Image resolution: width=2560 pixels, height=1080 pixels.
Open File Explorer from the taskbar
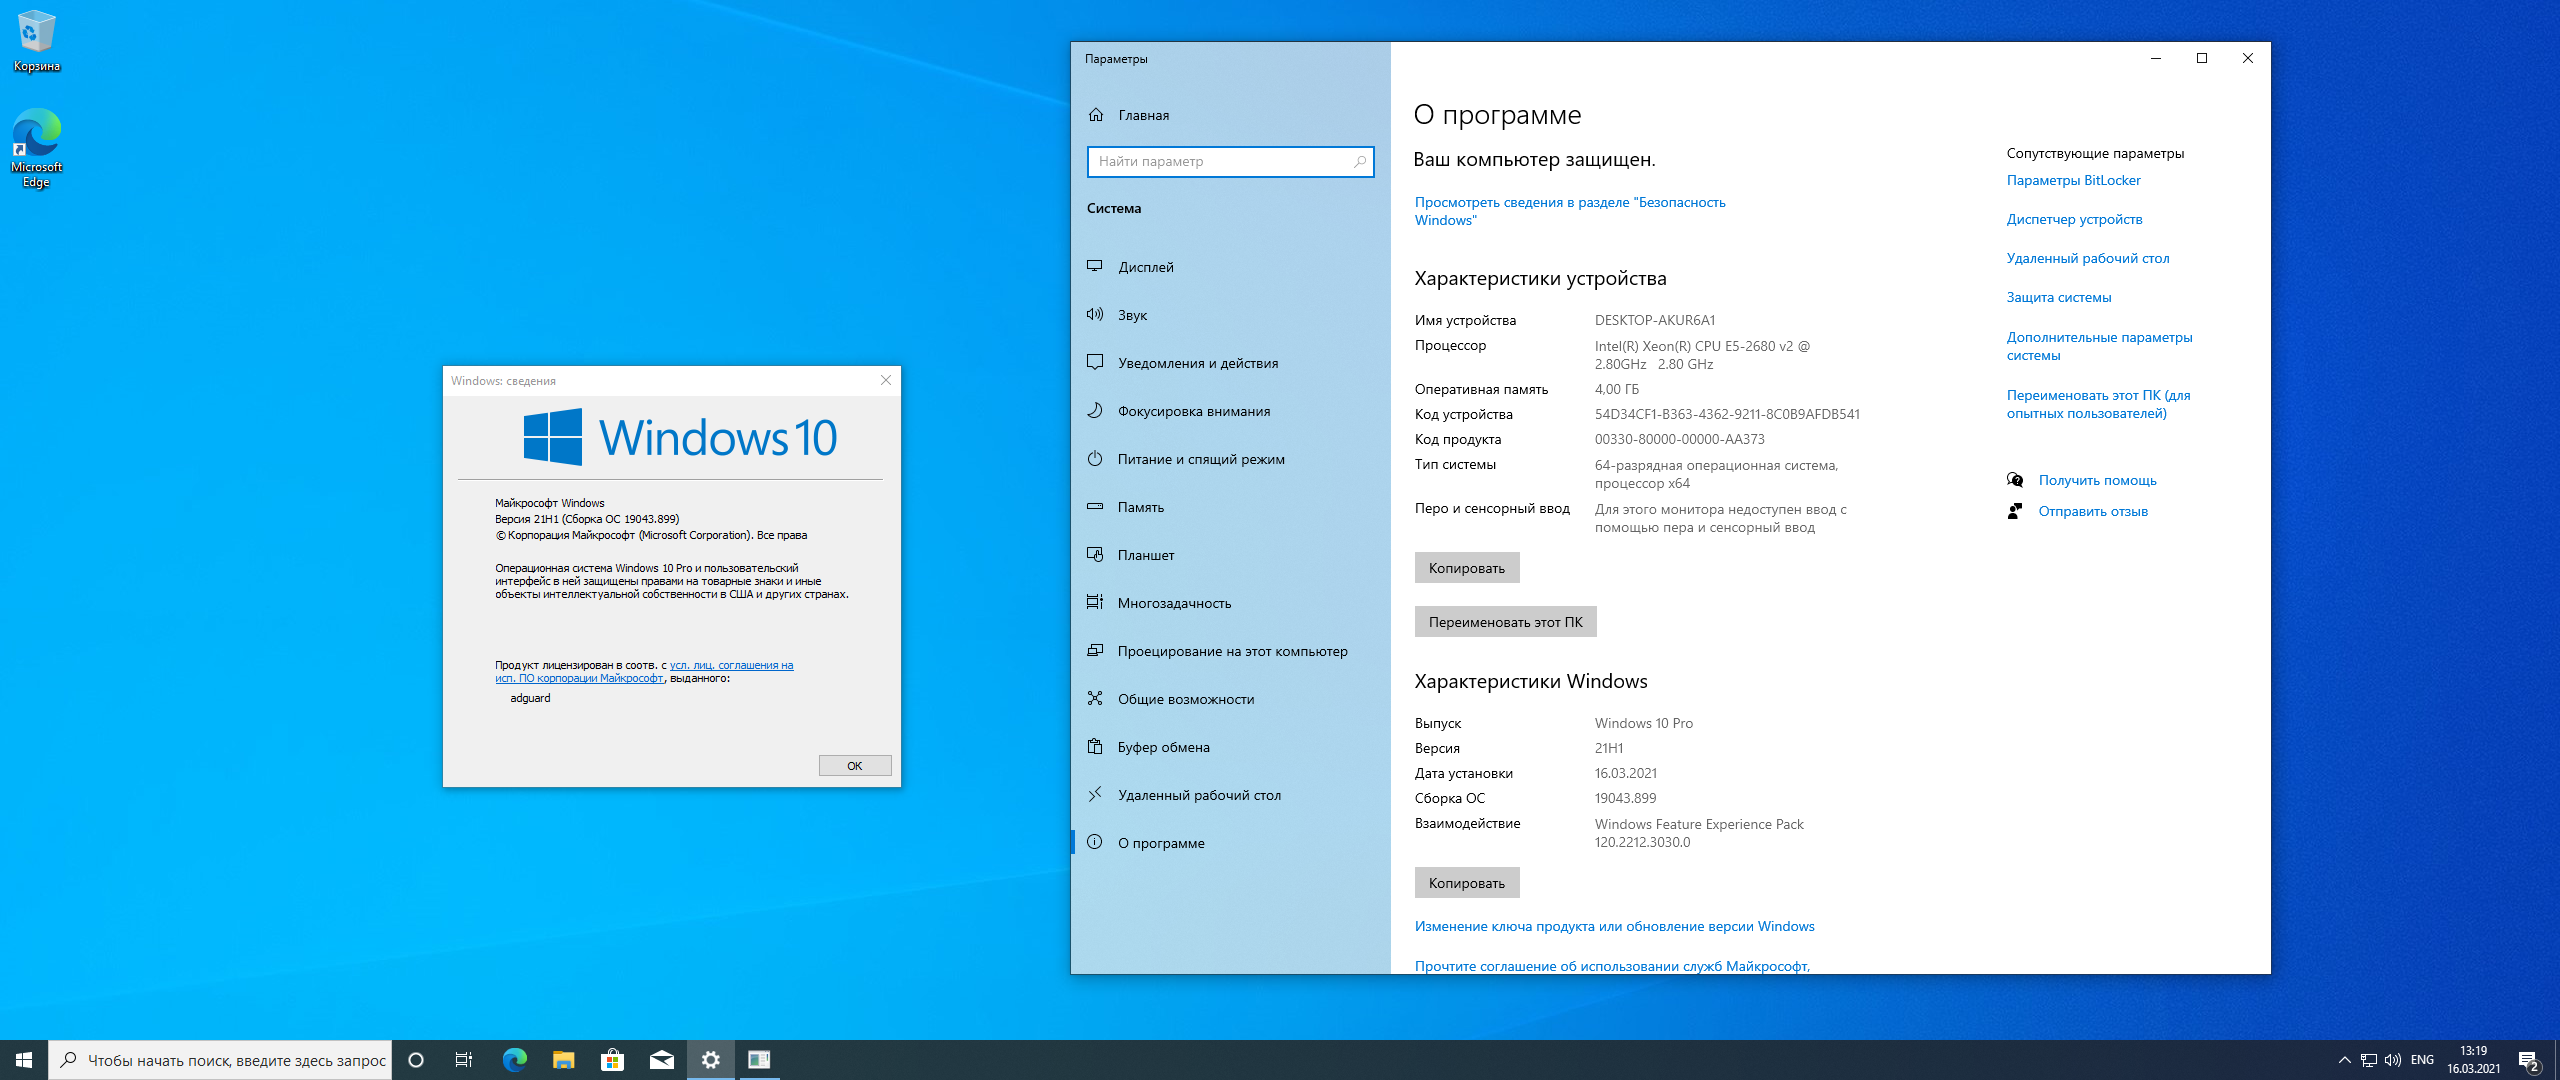(563, 1060)
